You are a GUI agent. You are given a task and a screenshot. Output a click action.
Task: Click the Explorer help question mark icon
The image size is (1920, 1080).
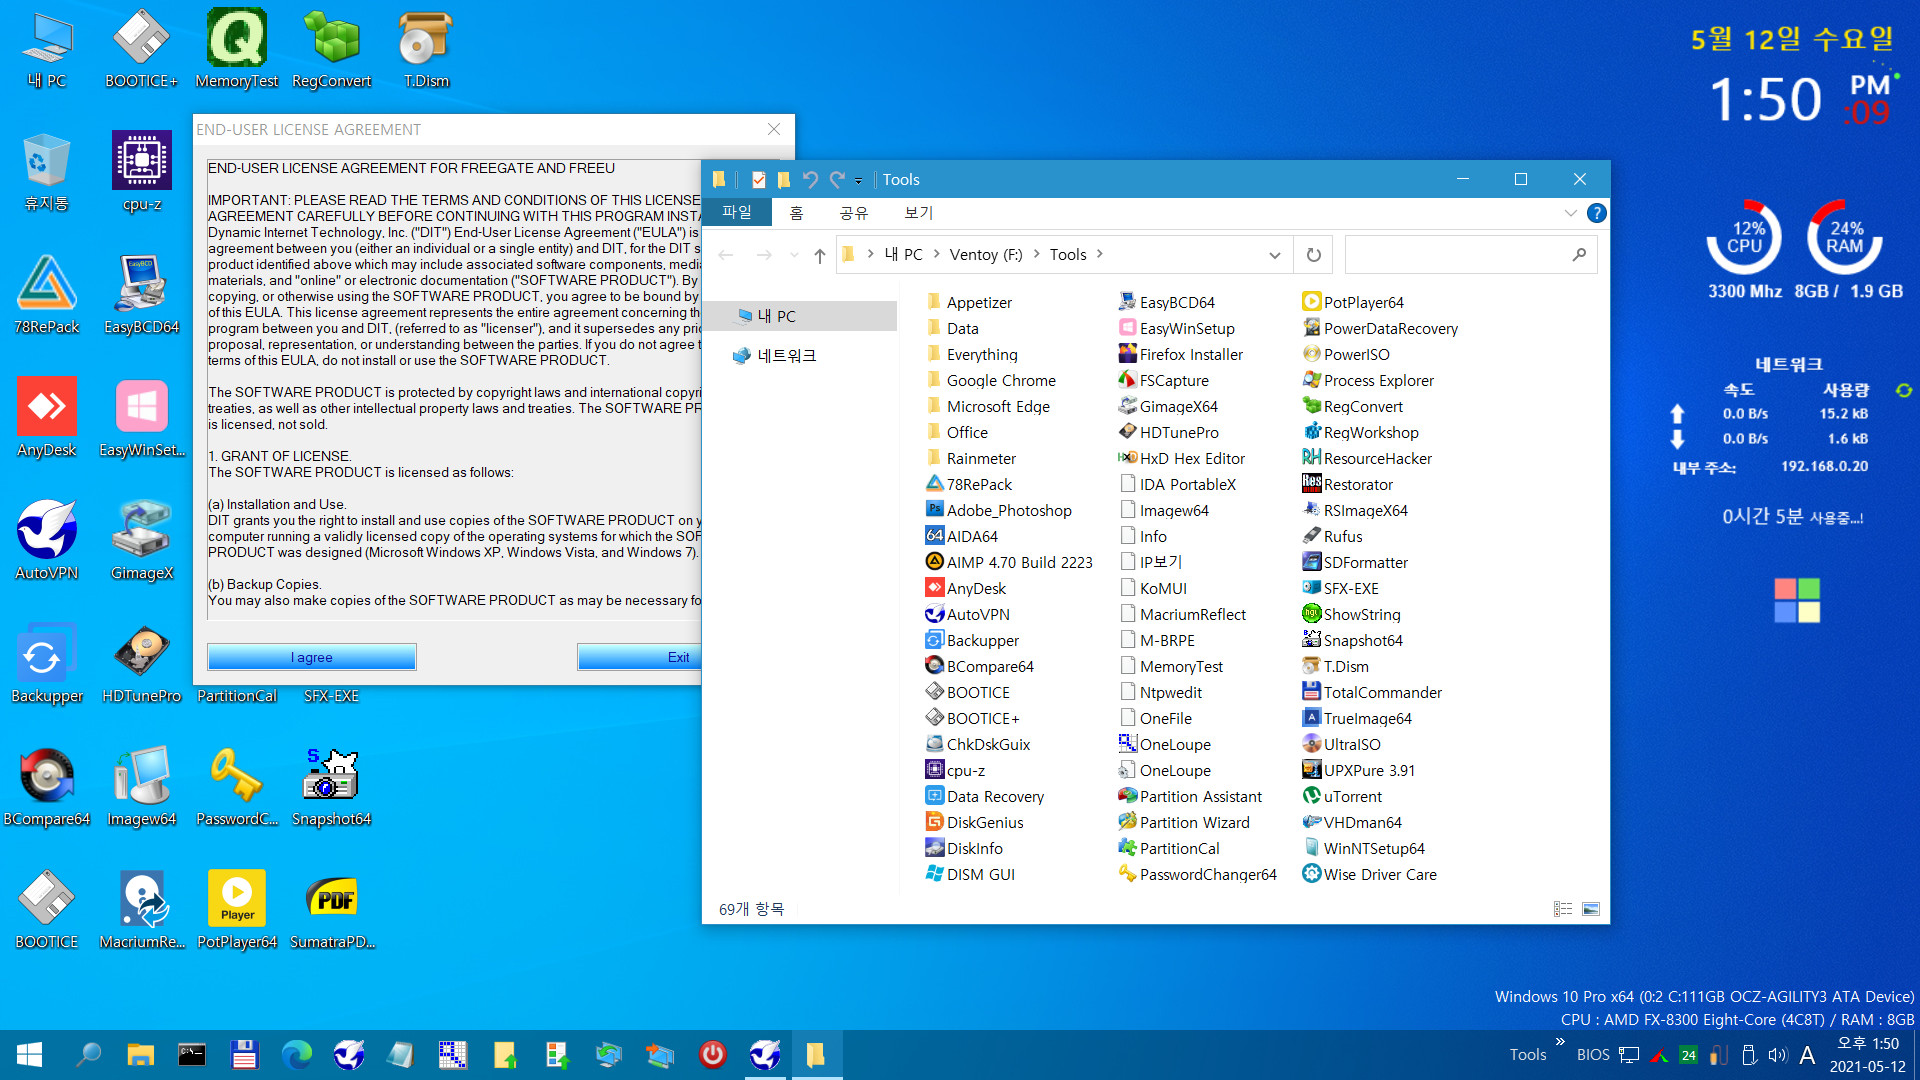[1597, 213]
